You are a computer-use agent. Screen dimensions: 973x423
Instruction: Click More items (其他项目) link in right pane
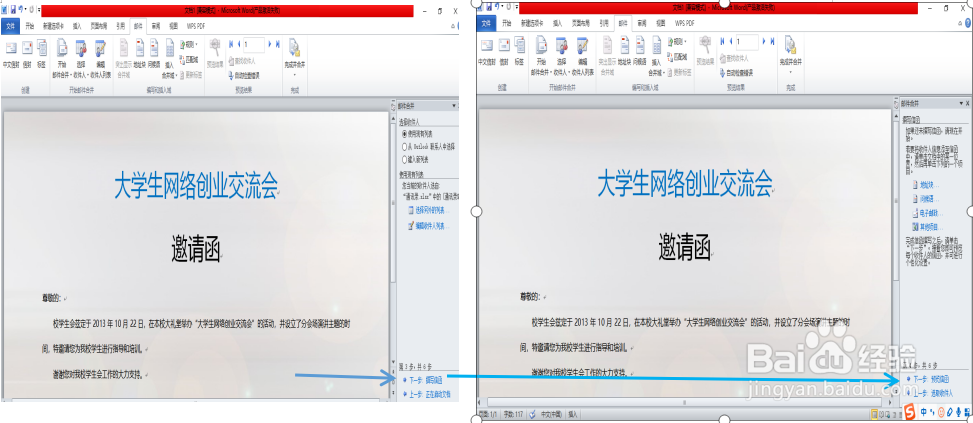click(x=928, y=226)
